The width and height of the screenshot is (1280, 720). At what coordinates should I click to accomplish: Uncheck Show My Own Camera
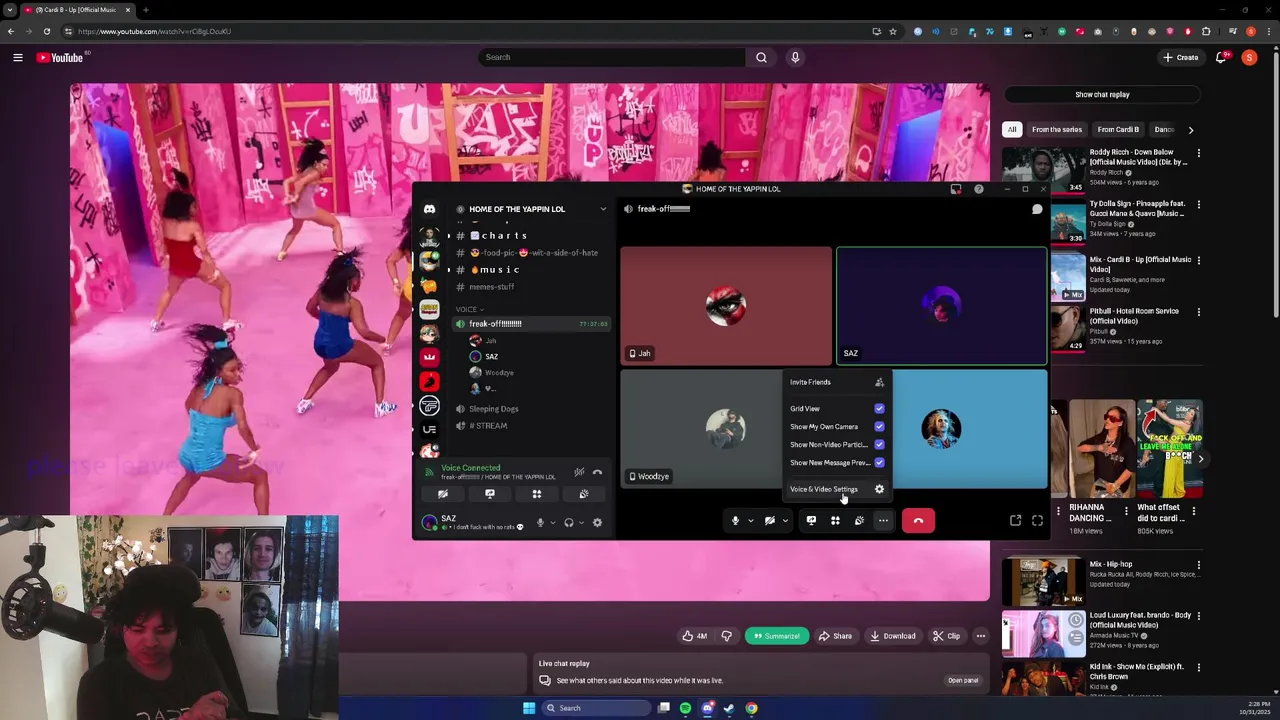tap(879, 426)
